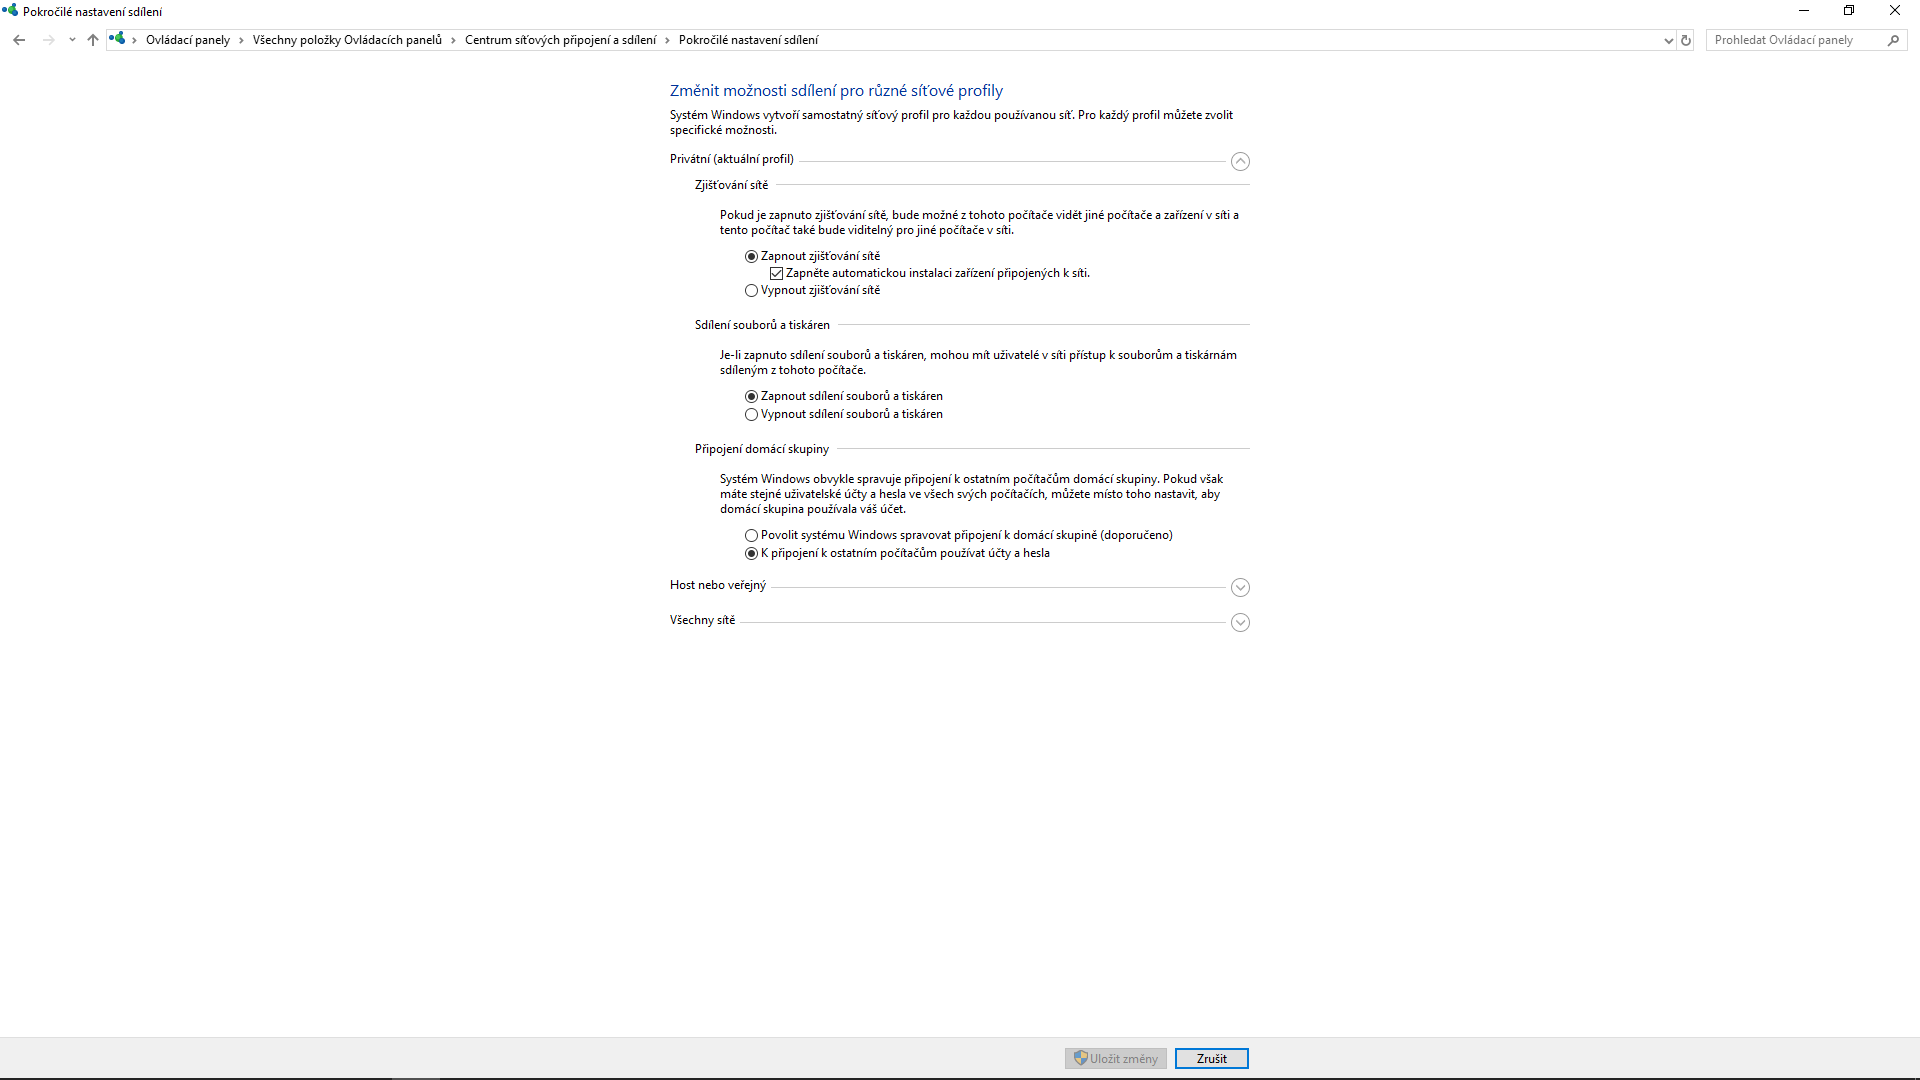Click the search magnifier icon
Screen dimensions: 1920x1080
(1893, 40)
